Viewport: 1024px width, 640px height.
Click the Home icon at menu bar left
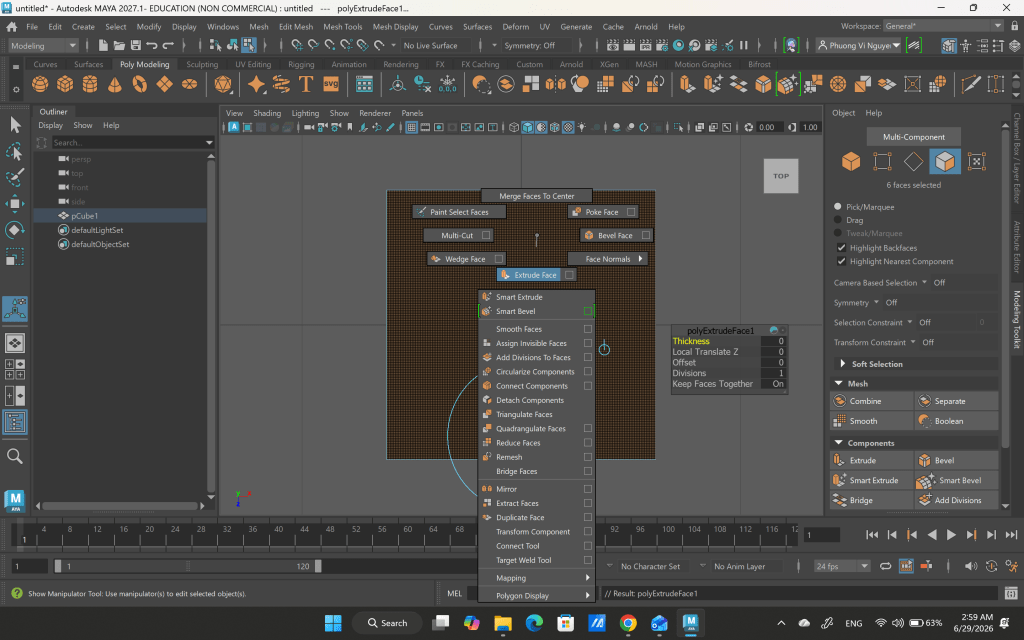(12, 27)
